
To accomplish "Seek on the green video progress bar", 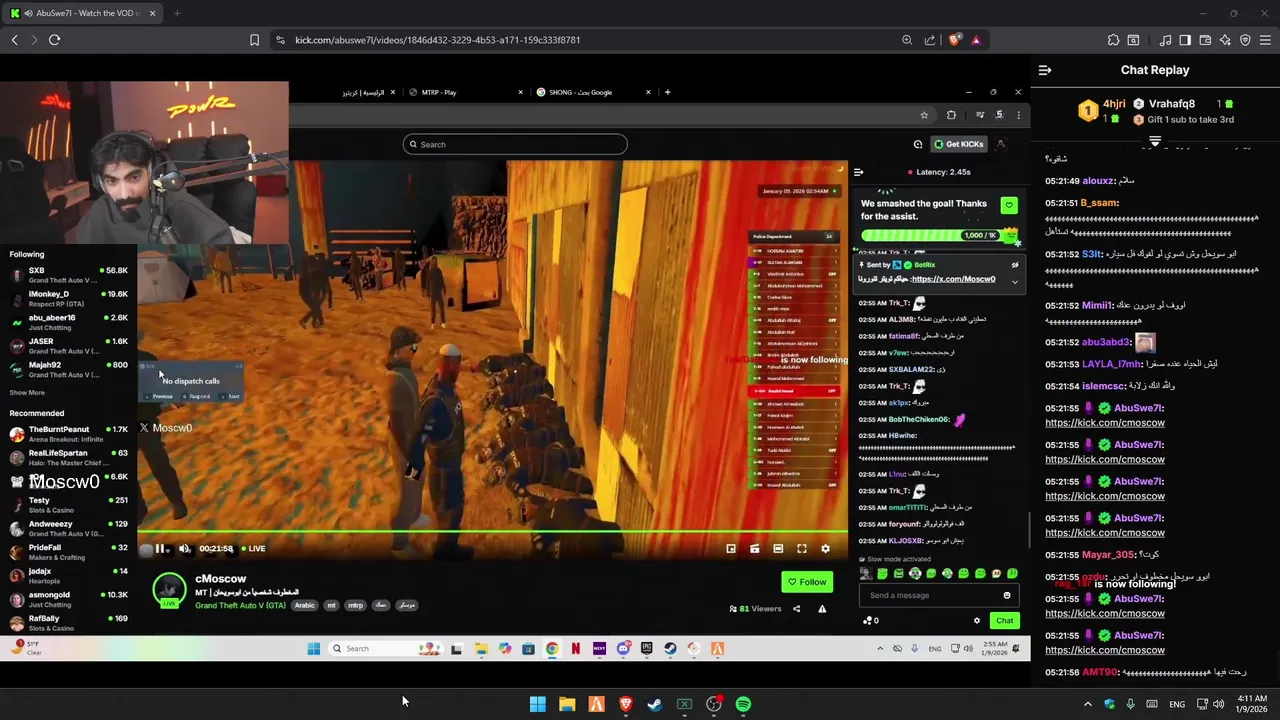I will [x=492, y=533].
